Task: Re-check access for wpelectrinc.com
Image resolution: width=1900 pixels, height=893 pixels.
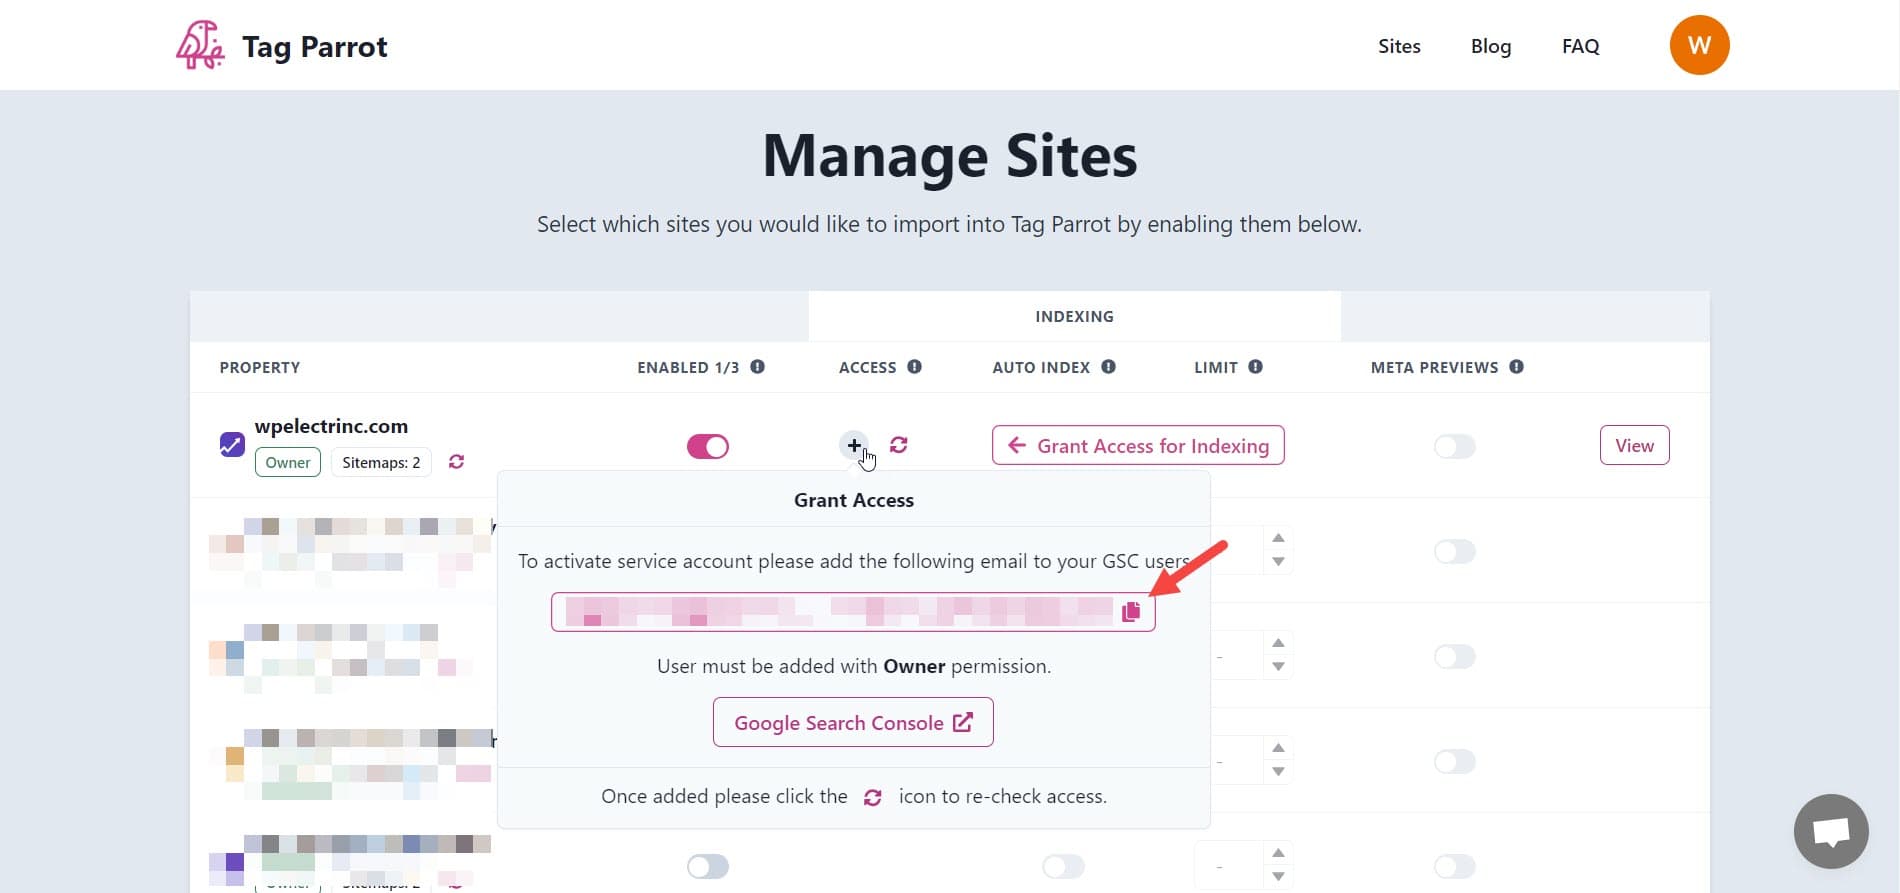Action: point(899,445)
